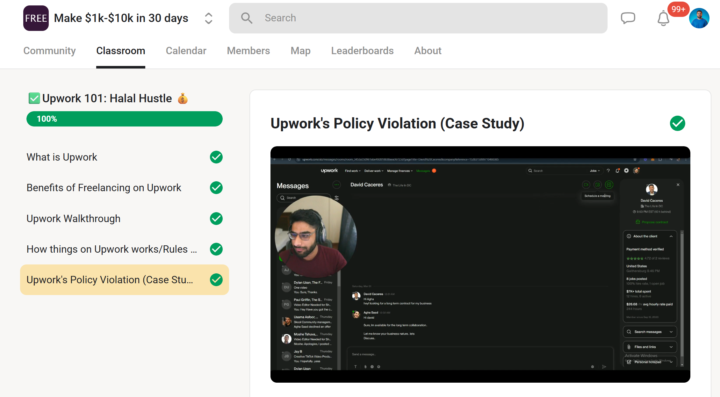Open the notifications bell
Image resolution: width=720 pixels, height=397 pixels.
point(663,18)
